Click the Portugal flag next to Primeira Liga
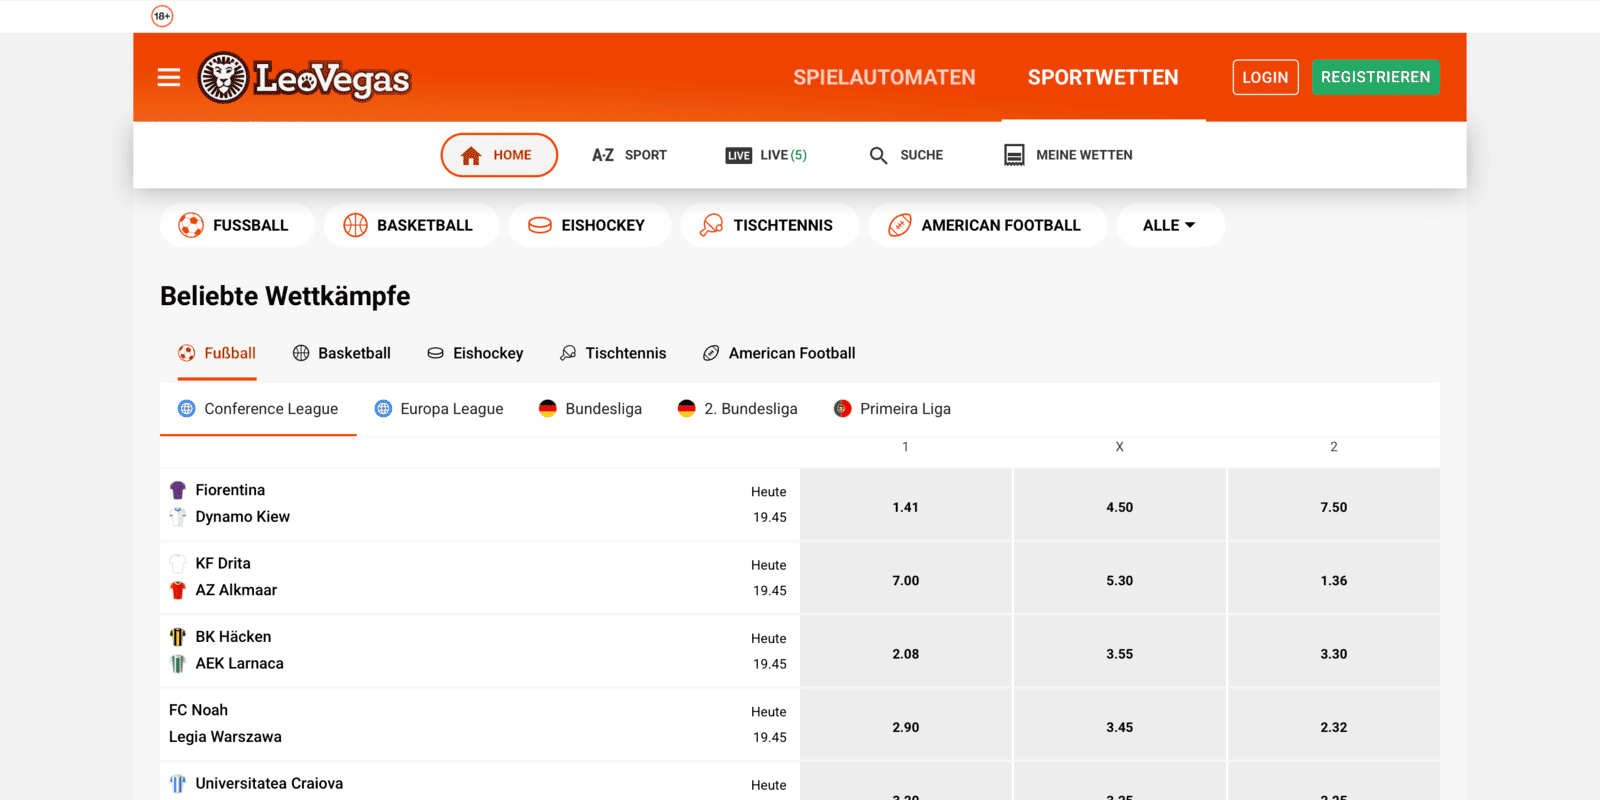Screen dimensions: 1600x800 click(843, 408)
